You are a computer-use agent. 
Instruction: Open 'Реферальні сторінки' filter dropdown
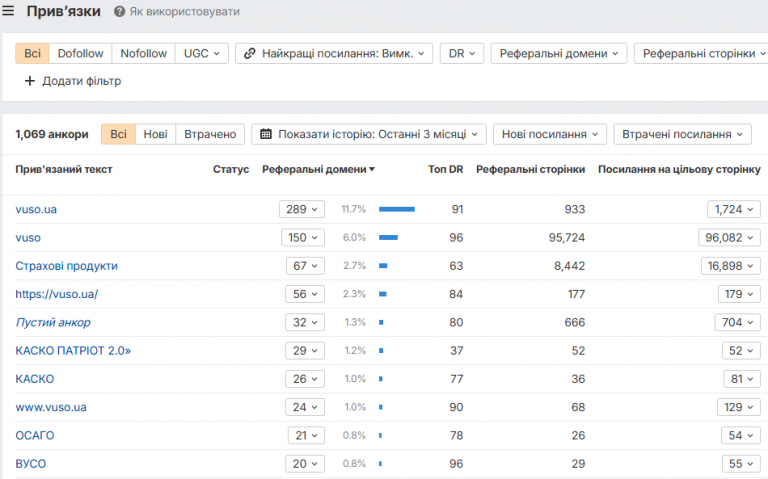[701, 53]
